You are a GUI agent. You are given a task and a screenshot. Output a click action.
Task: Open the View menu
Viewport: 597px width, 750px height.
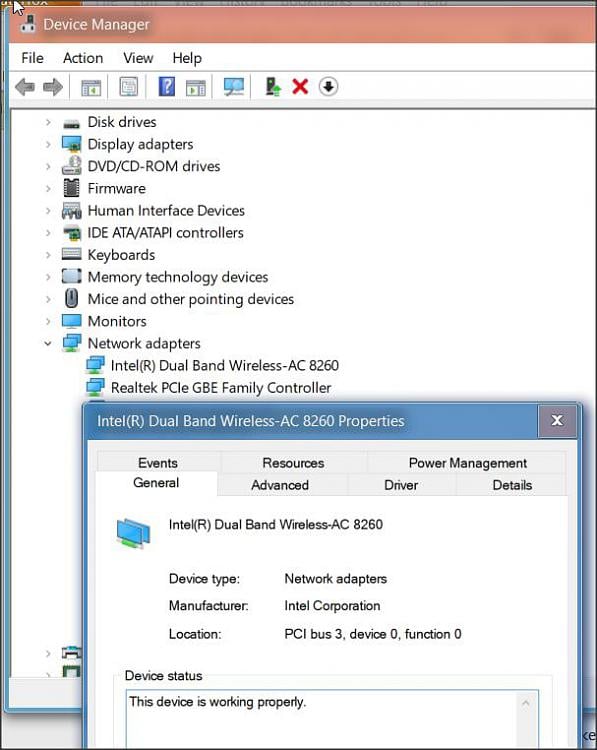138,58
